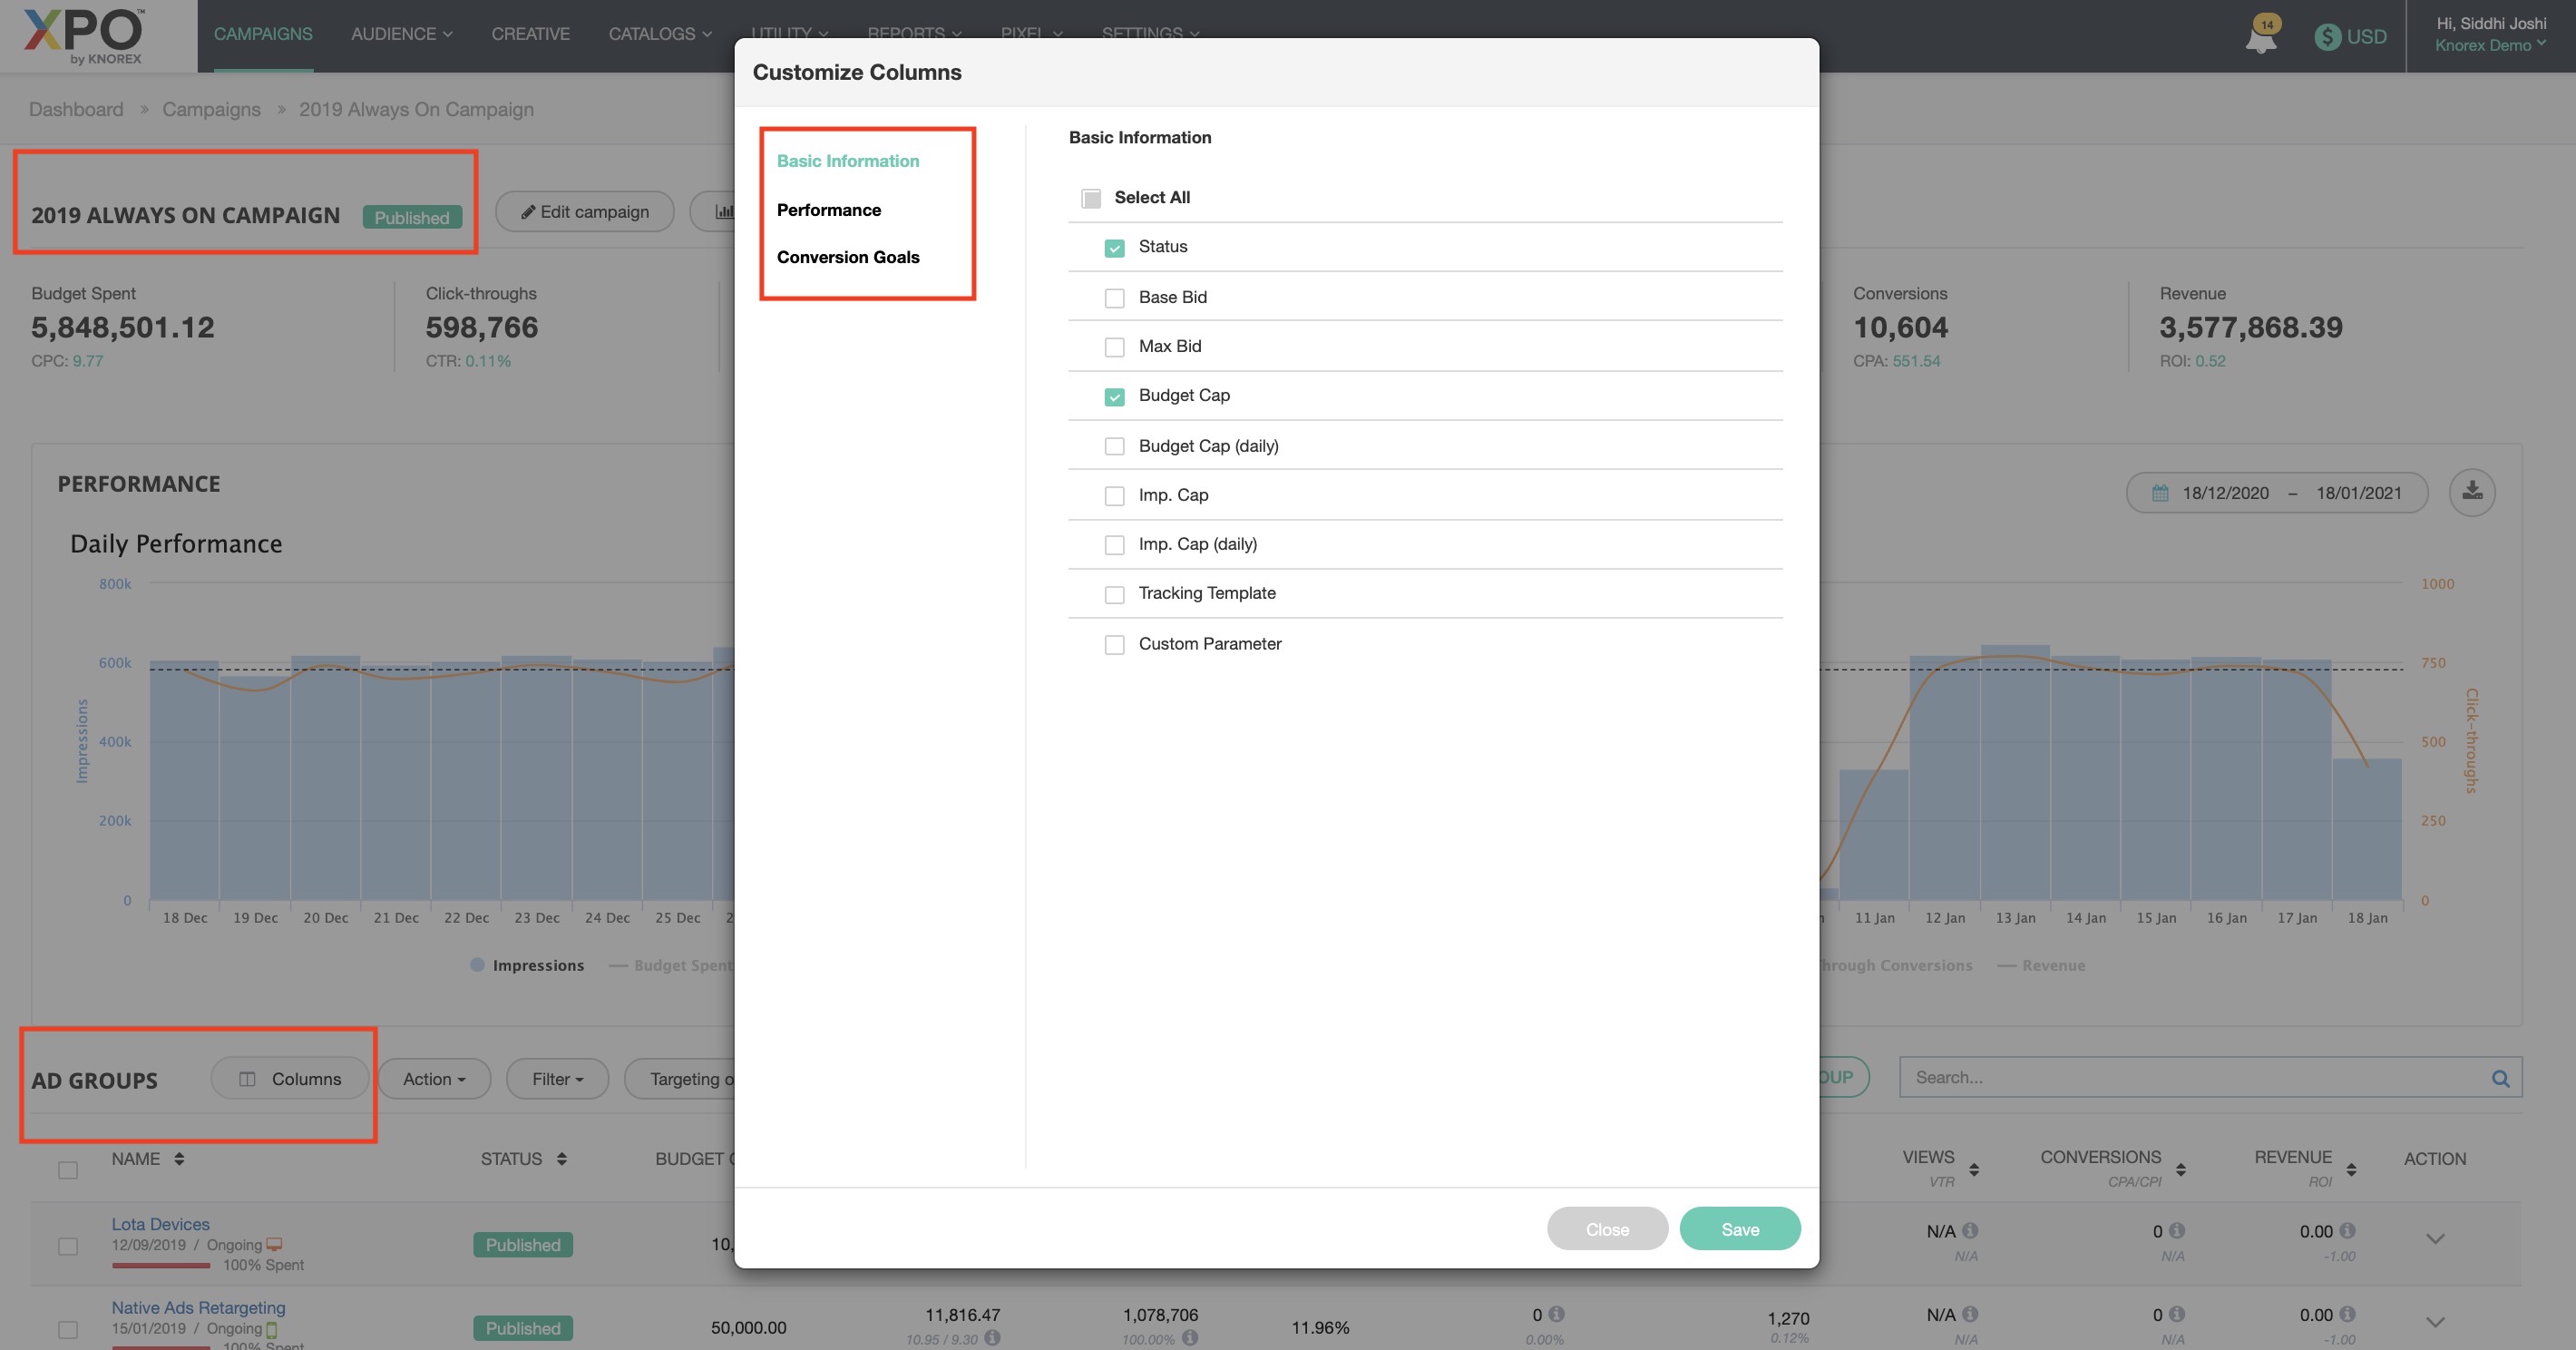Open the Lota Devices ad group link
The width and height of the screenshot is (2576, 1350).
(160, 1224)
